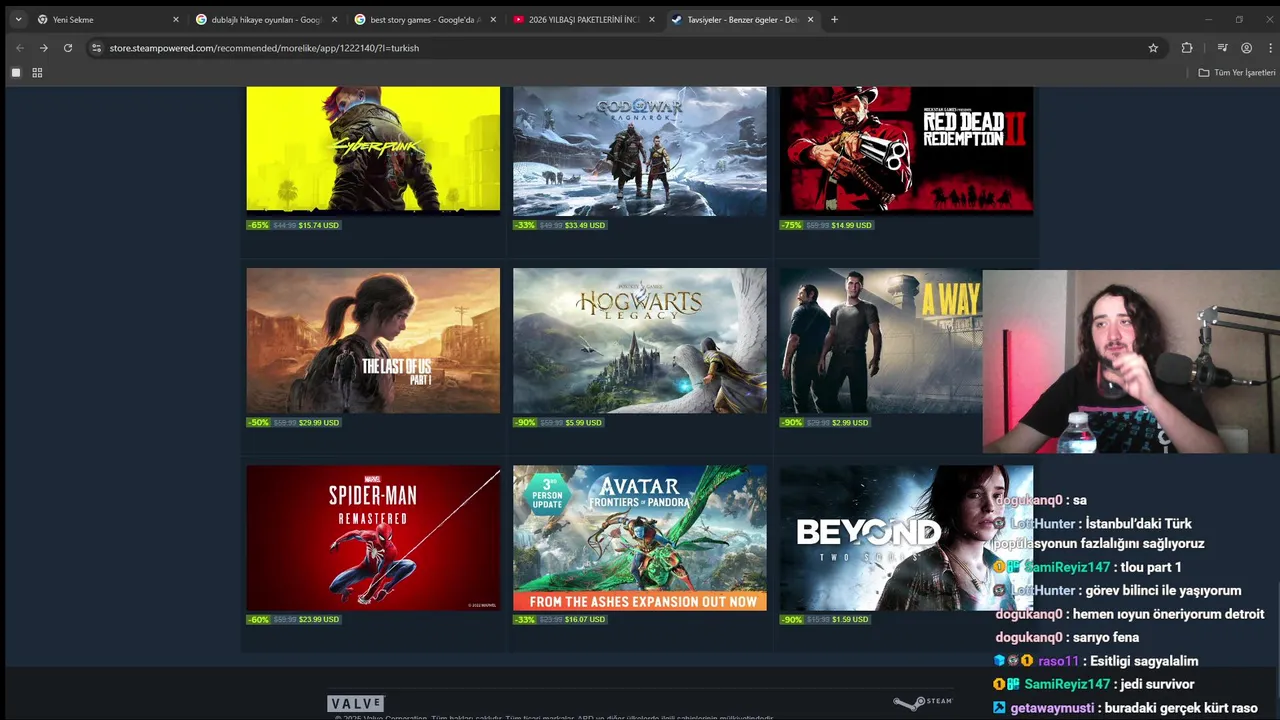Viewport: 1280px width, 720px height.
Task: Open a new browser tab
Action: pyautogui.click(x=834, y=19)
